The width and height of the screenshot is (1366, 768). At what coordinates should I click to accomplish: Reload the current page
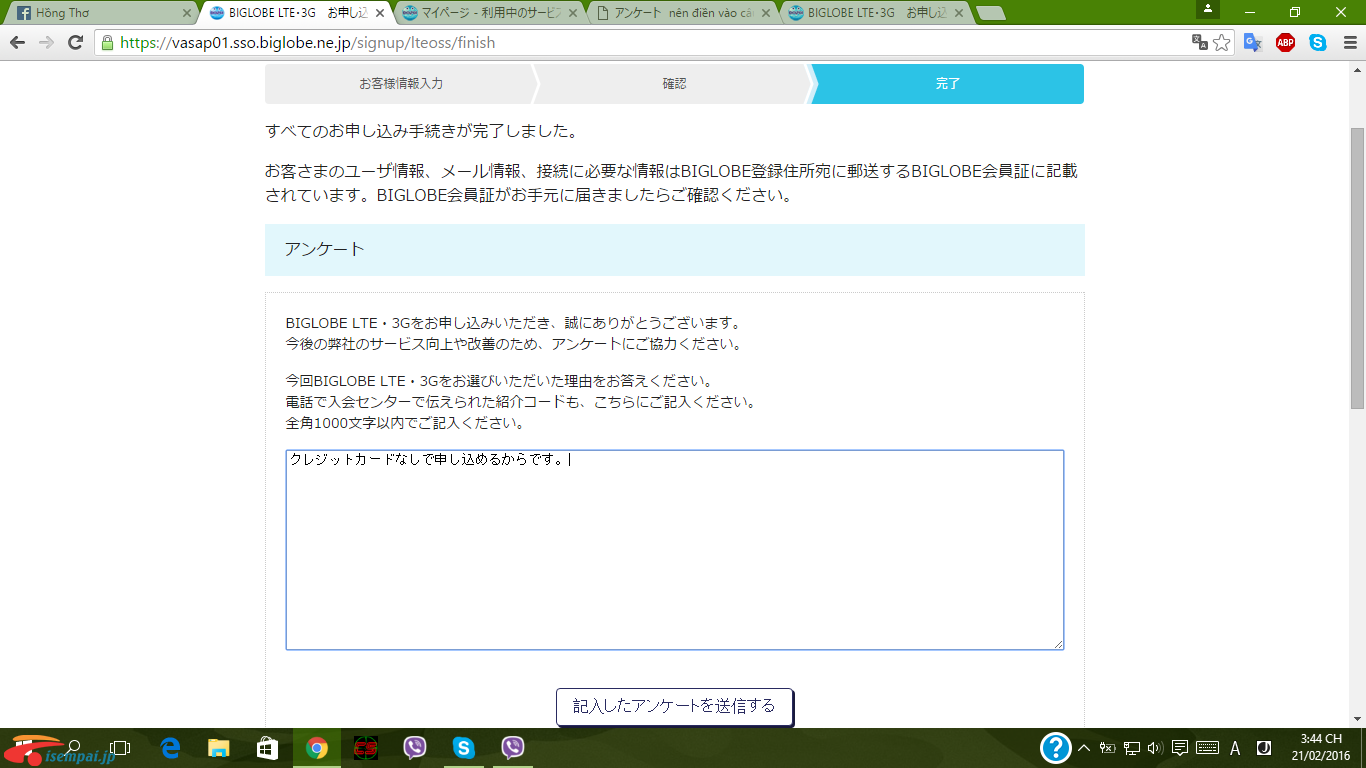coord(75,43)
